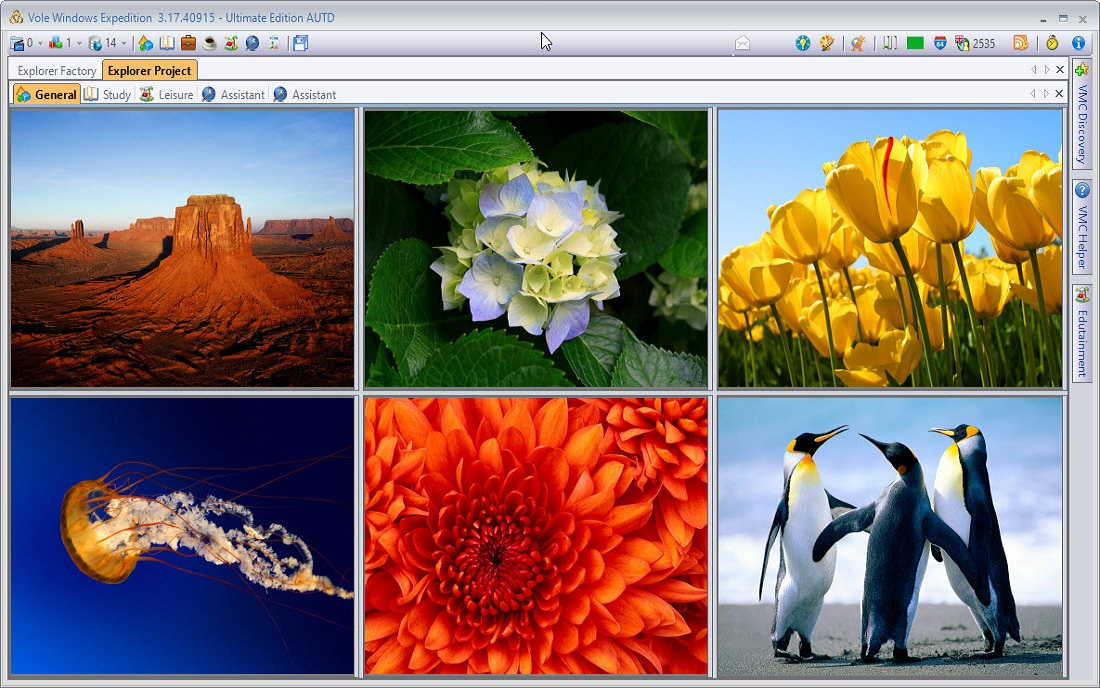Click the light bulb icon
The image size is (1100, 688).
pos(803,43)
